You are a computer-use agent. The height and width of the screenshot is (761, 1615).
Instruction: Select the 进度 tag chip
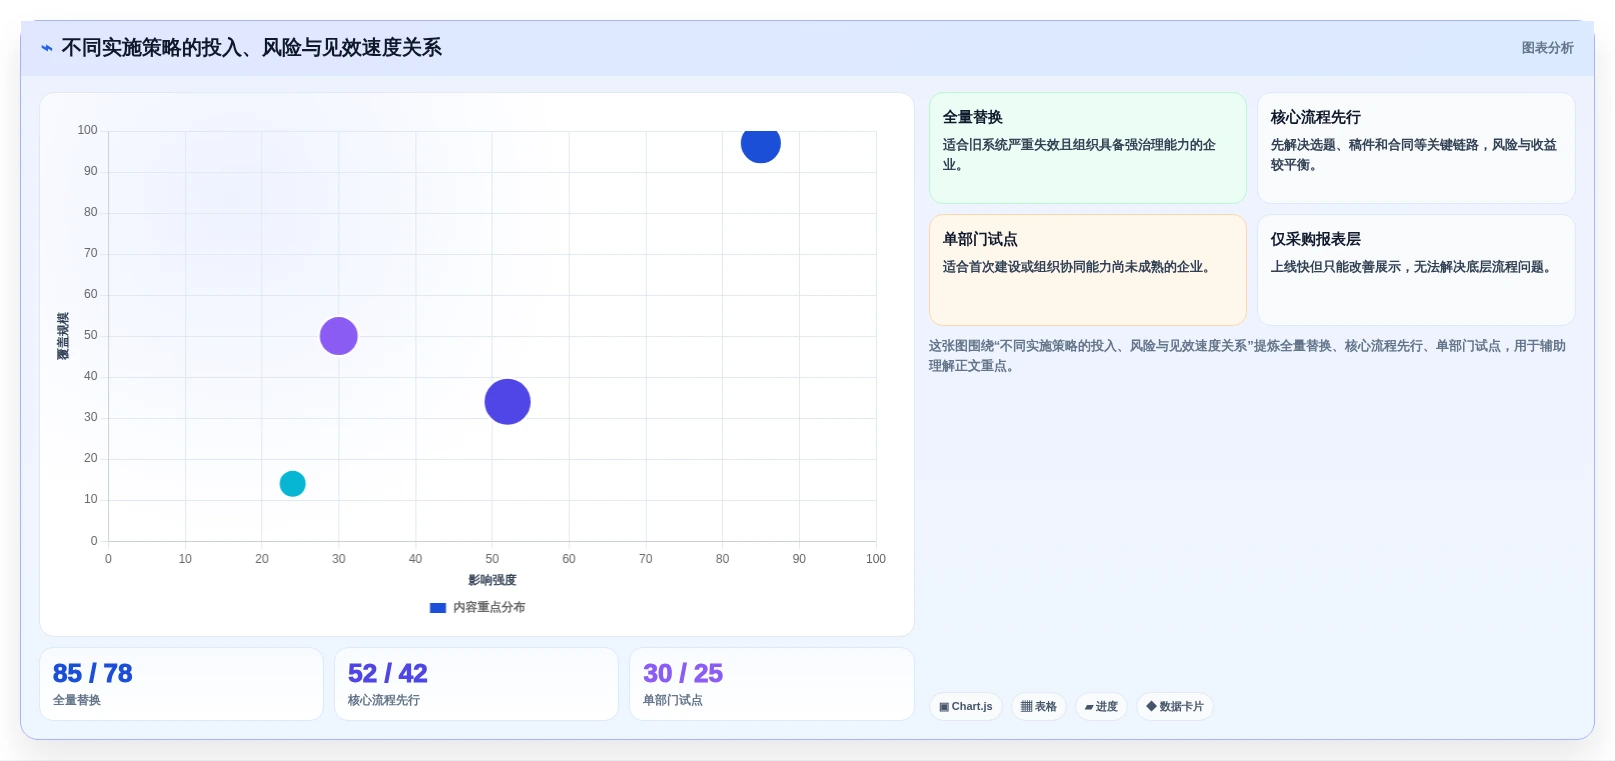point(1101,707)
